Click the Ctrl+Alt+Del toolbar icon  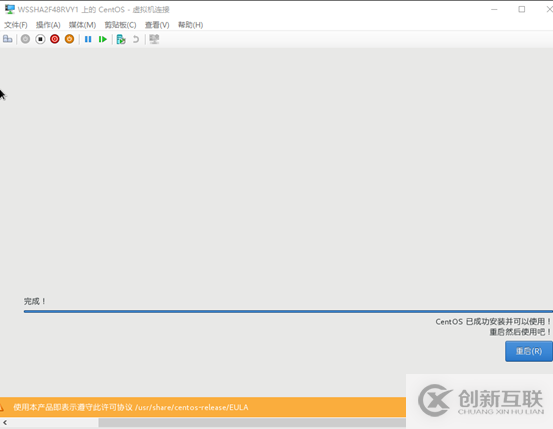coord(7,39)
